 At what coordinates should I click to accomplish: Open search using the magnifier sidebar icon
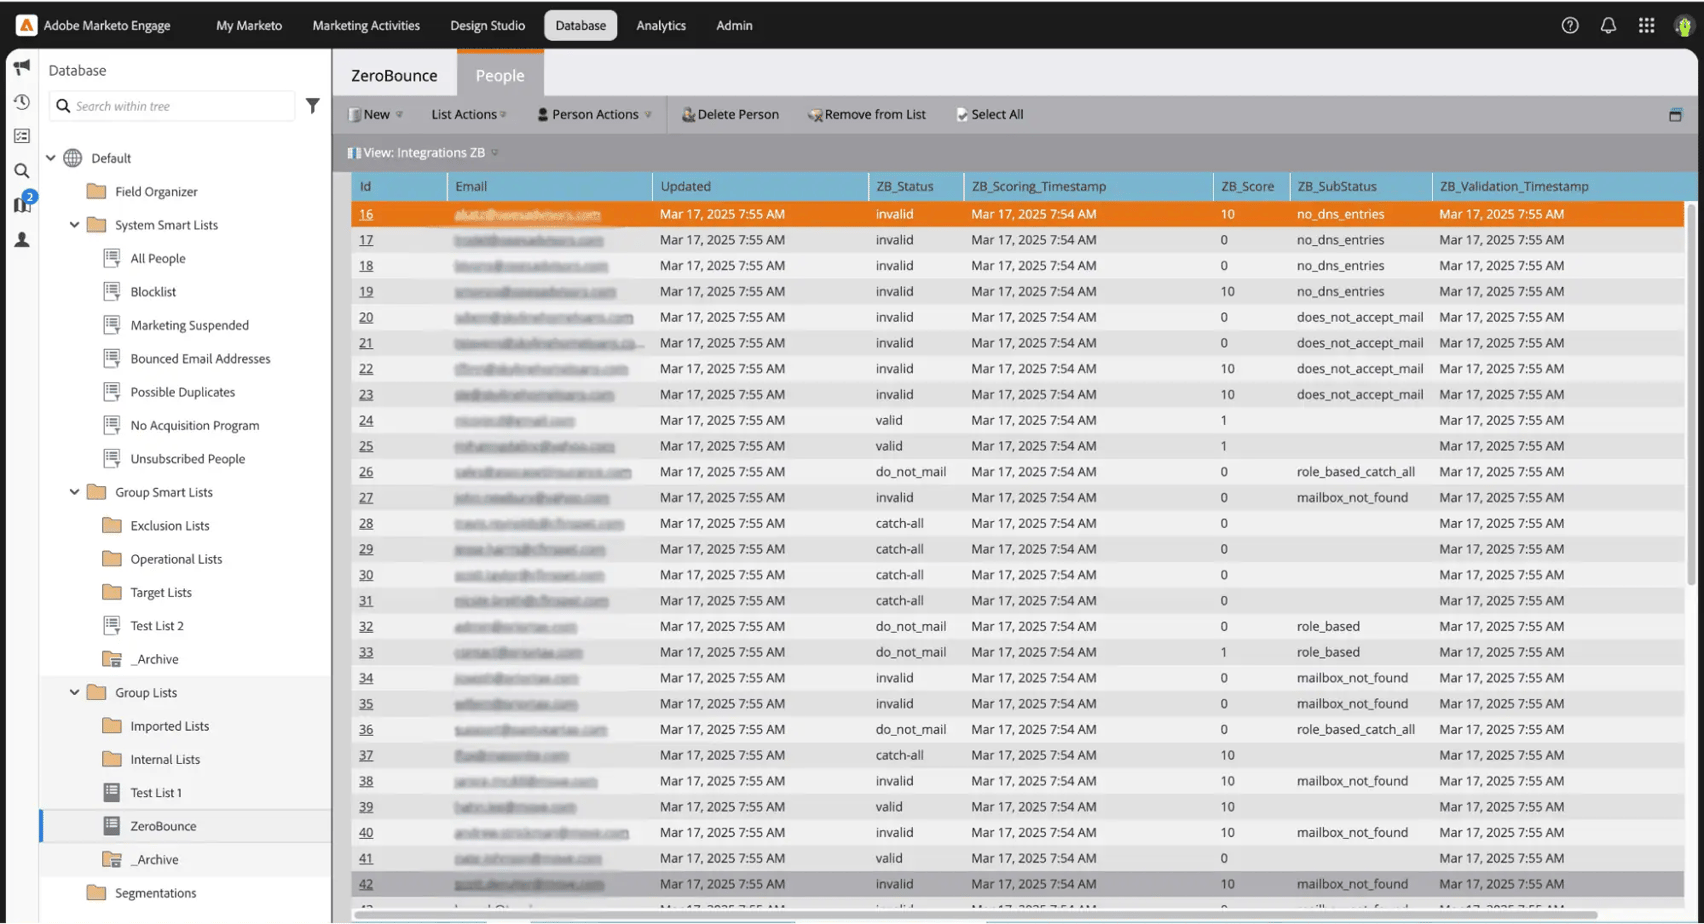tap(21, 170)
